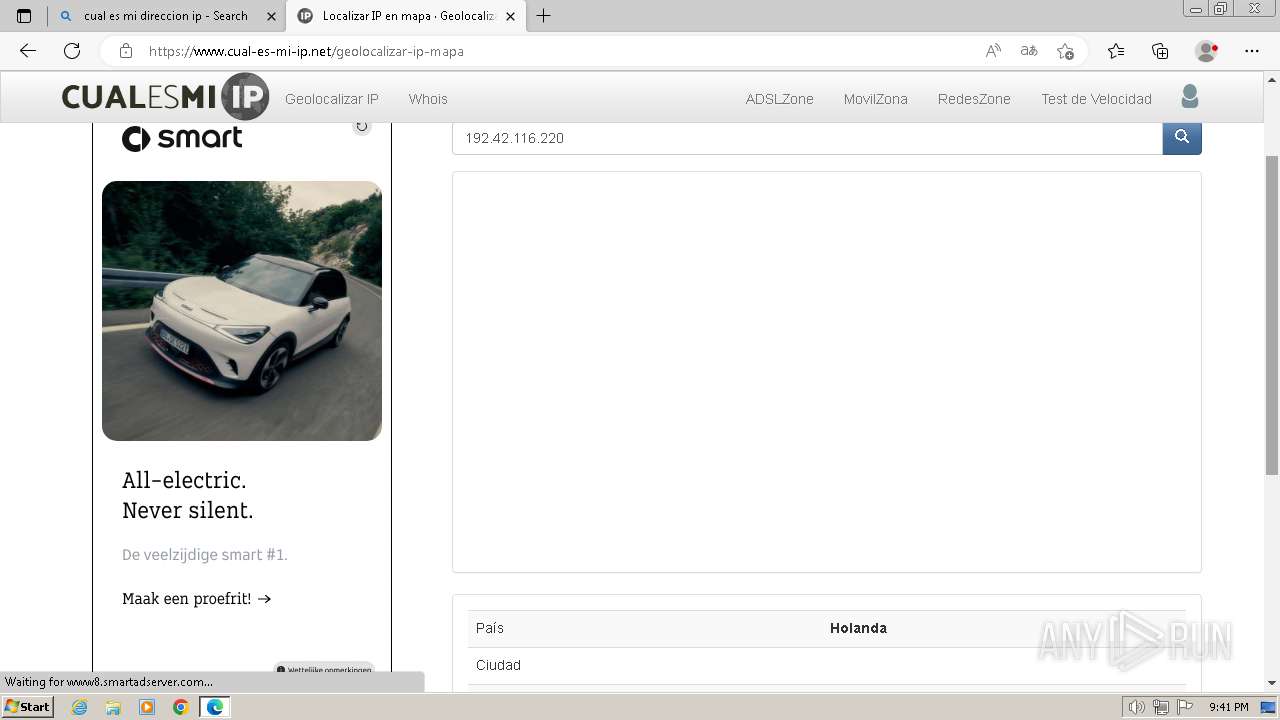This screenshot has height=720, width=1280.
Task: Open Whois menu item
Action: coord(428,99)
